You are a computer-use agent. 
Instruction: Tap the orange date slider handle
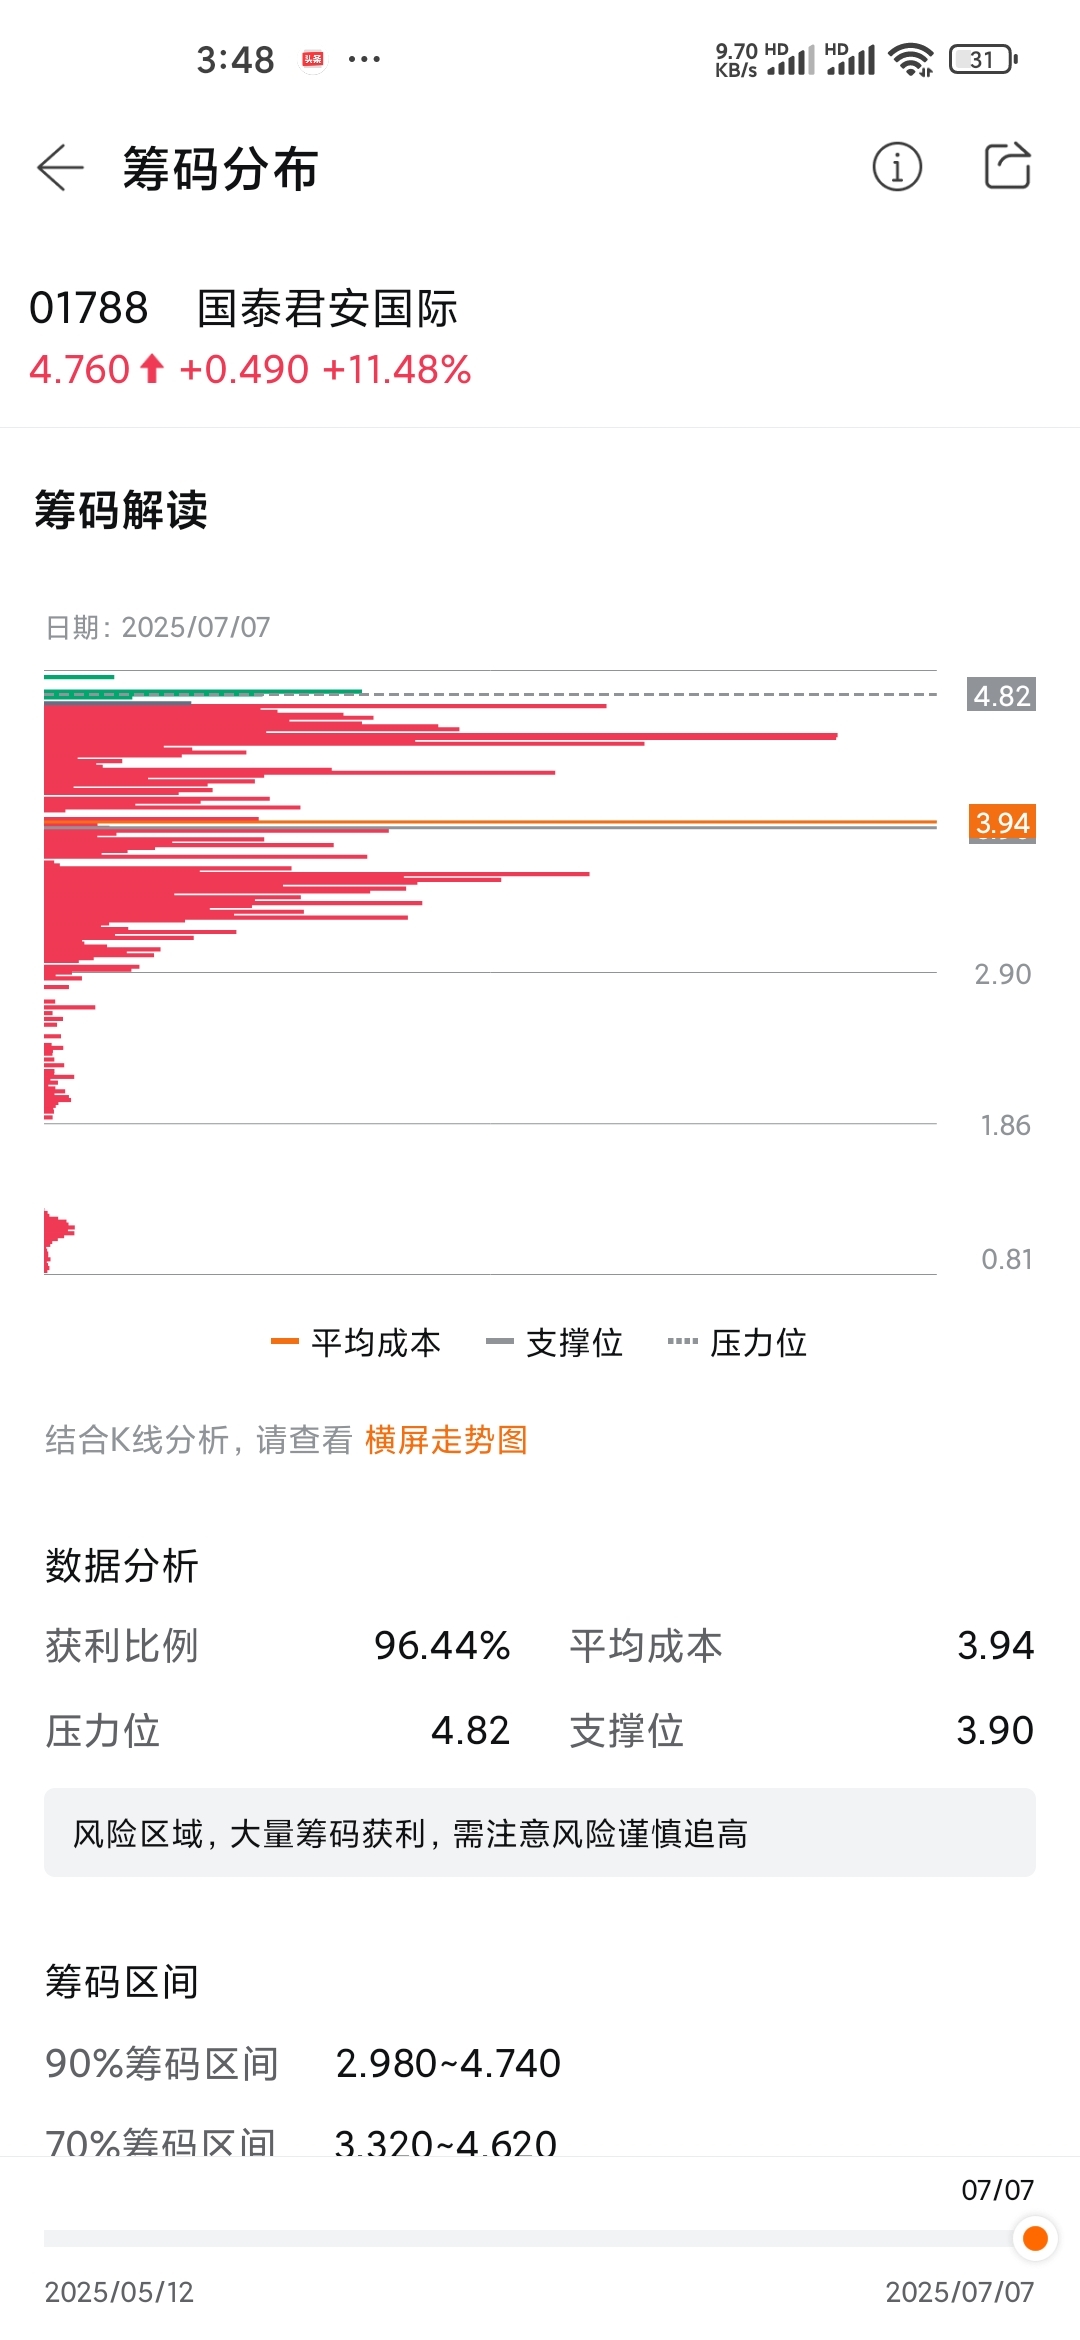[x=1035, y=2238]
